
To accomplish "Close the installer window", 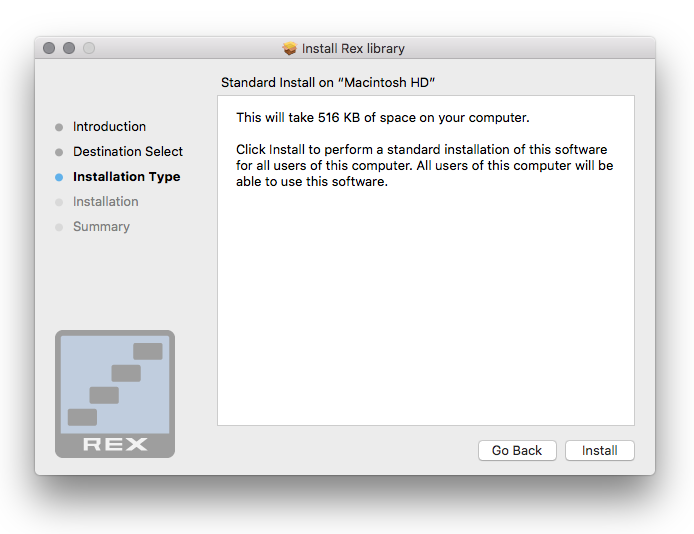I will 49,48.
